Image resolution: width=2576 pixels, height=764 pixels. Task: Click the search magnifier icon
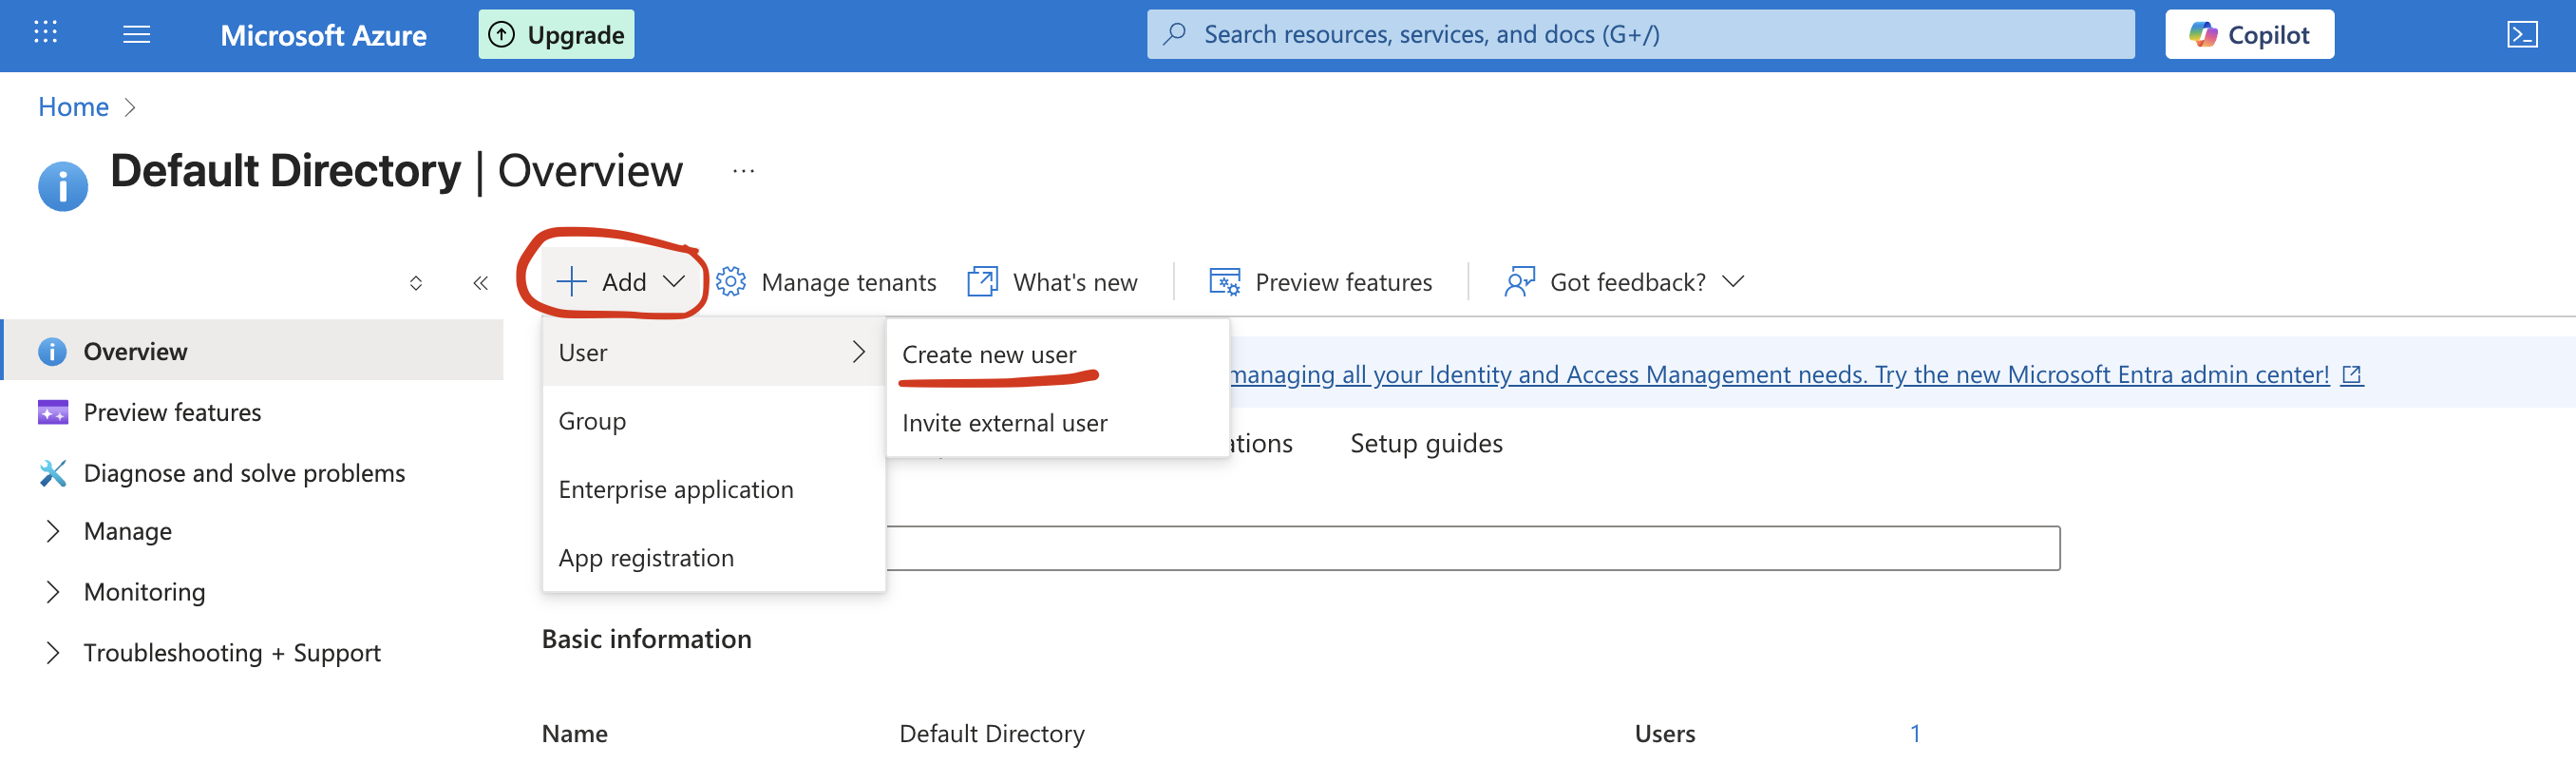point(1176,34)
